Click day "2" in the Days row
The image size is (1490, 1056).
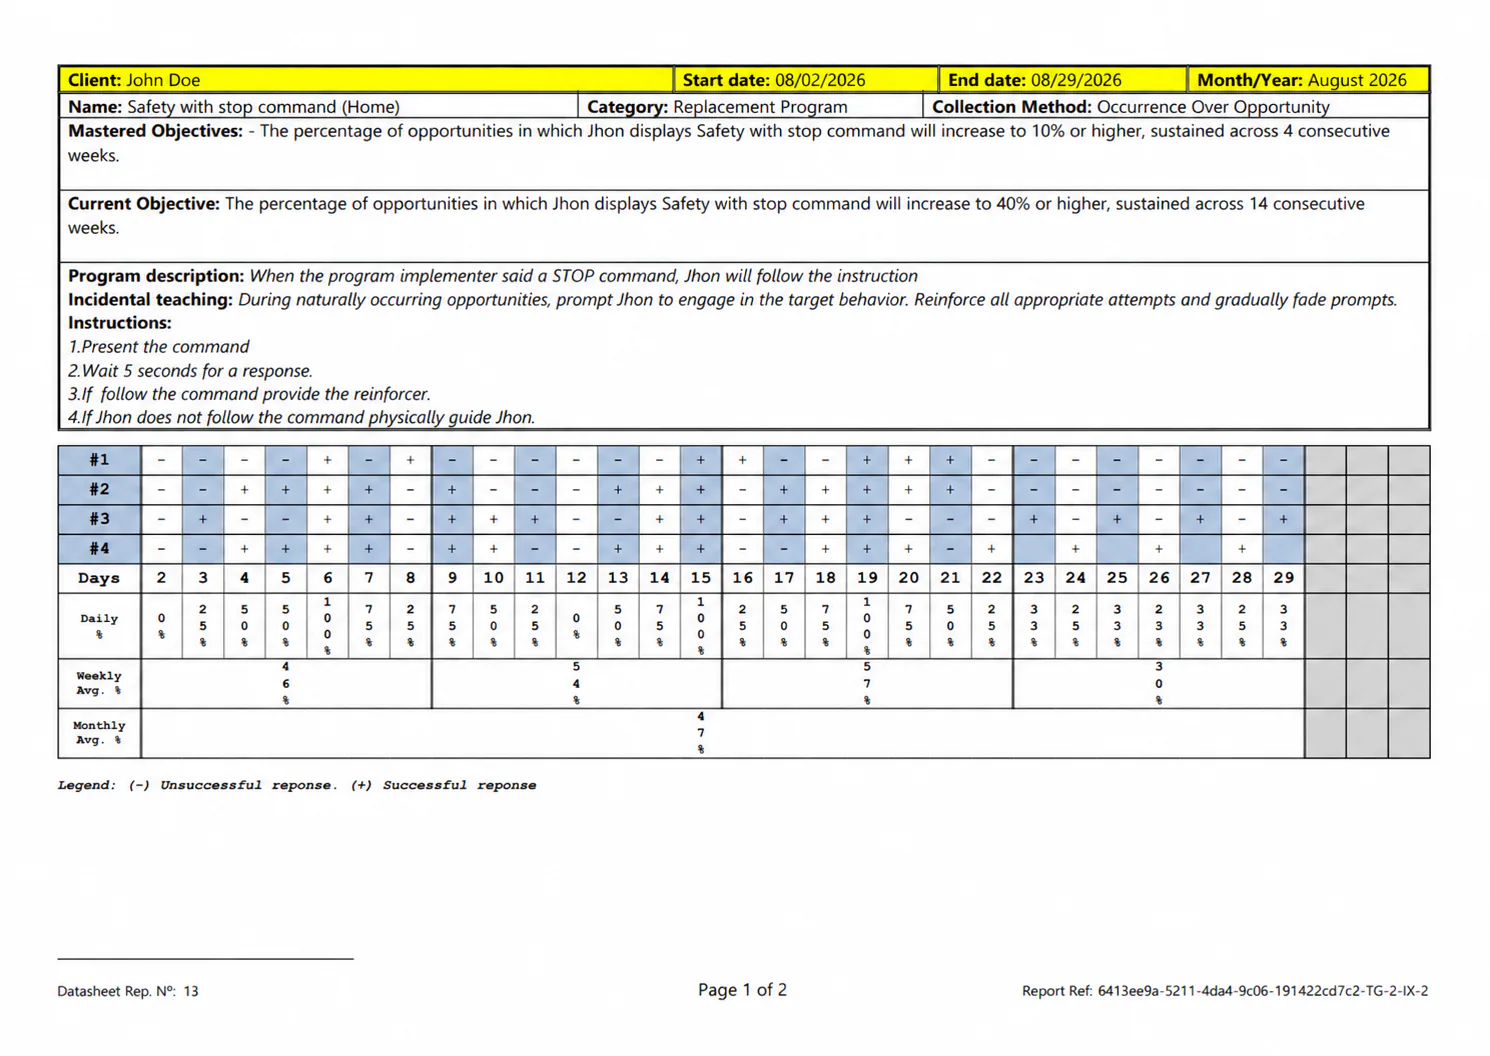click(161, 578)
